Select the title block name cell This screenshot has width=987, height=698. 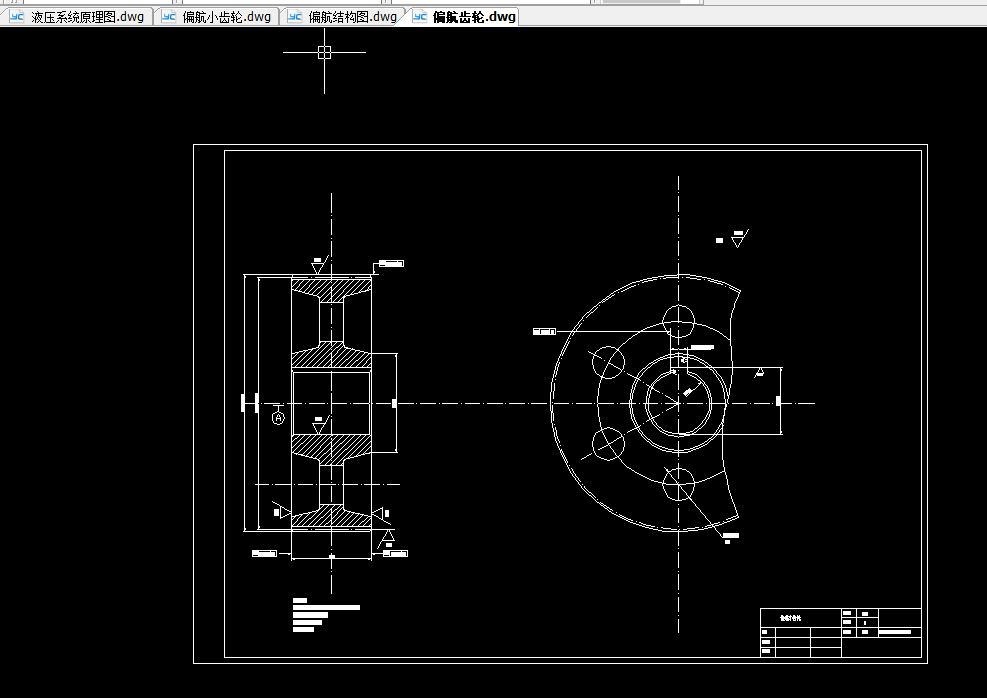(x=801, y=617)
